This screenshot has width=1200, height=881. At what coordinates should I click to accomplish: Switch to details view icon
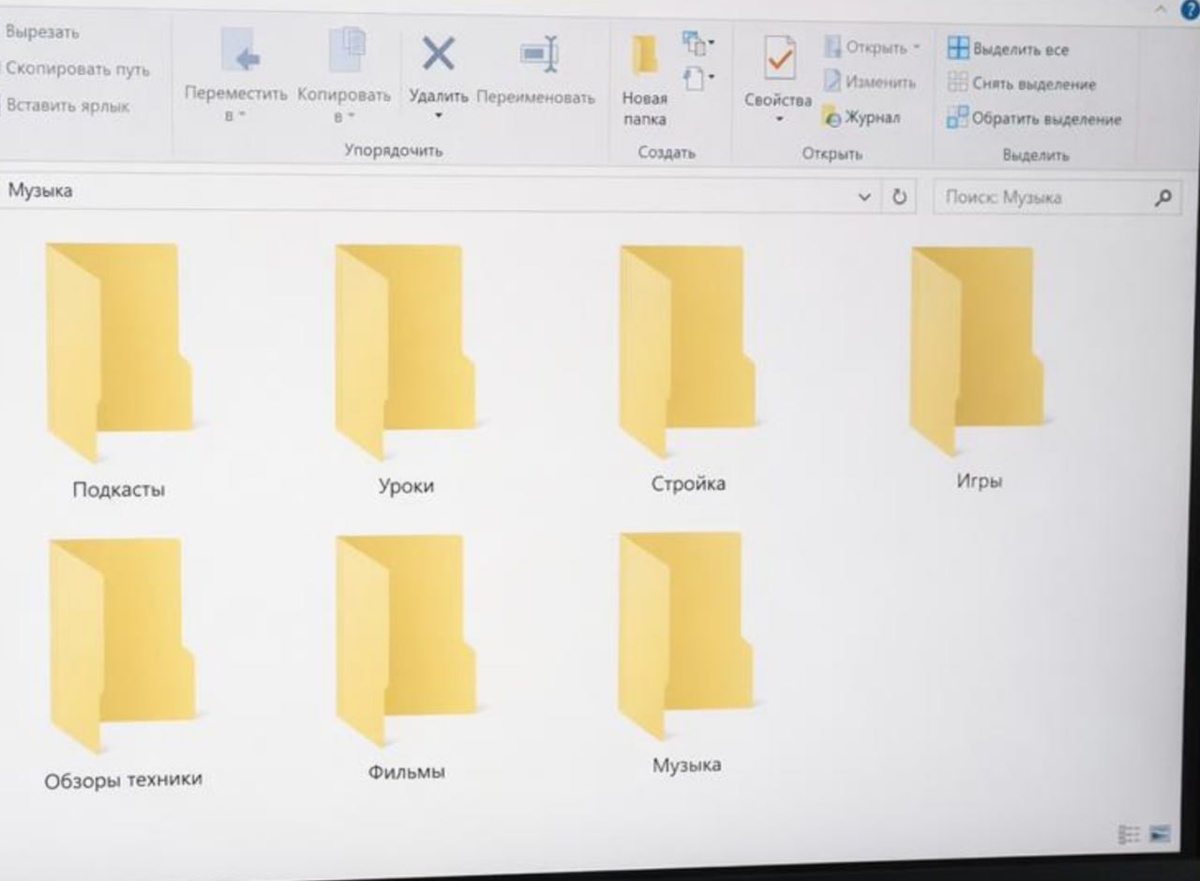(x=1129, y=834)
